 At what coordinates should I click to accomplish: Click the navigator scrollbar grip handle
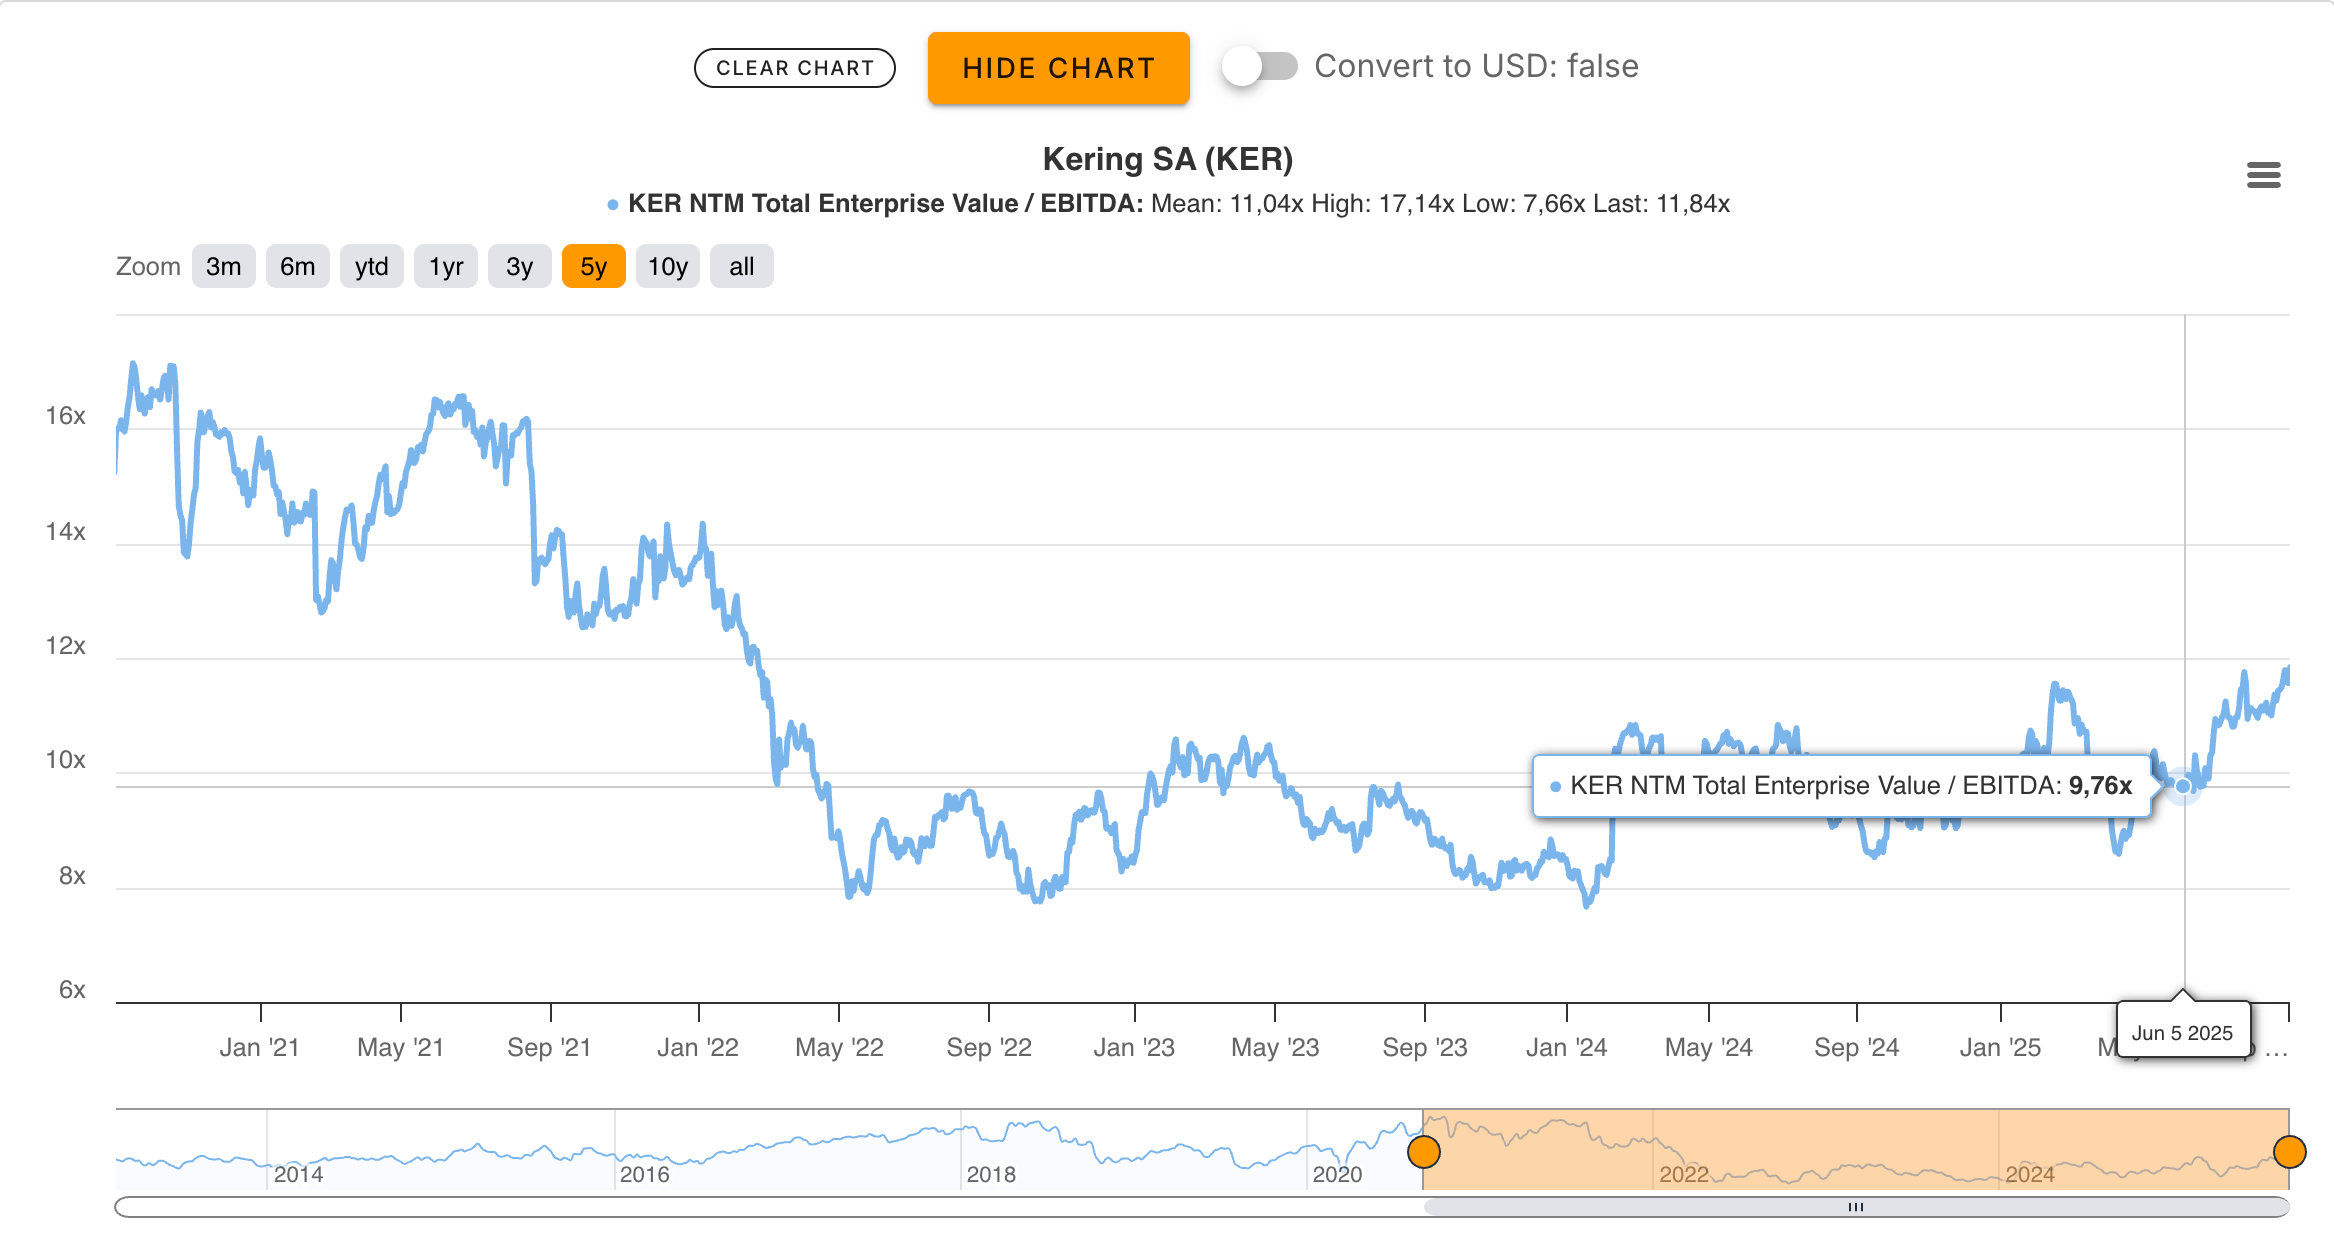click(1856, 1207)
